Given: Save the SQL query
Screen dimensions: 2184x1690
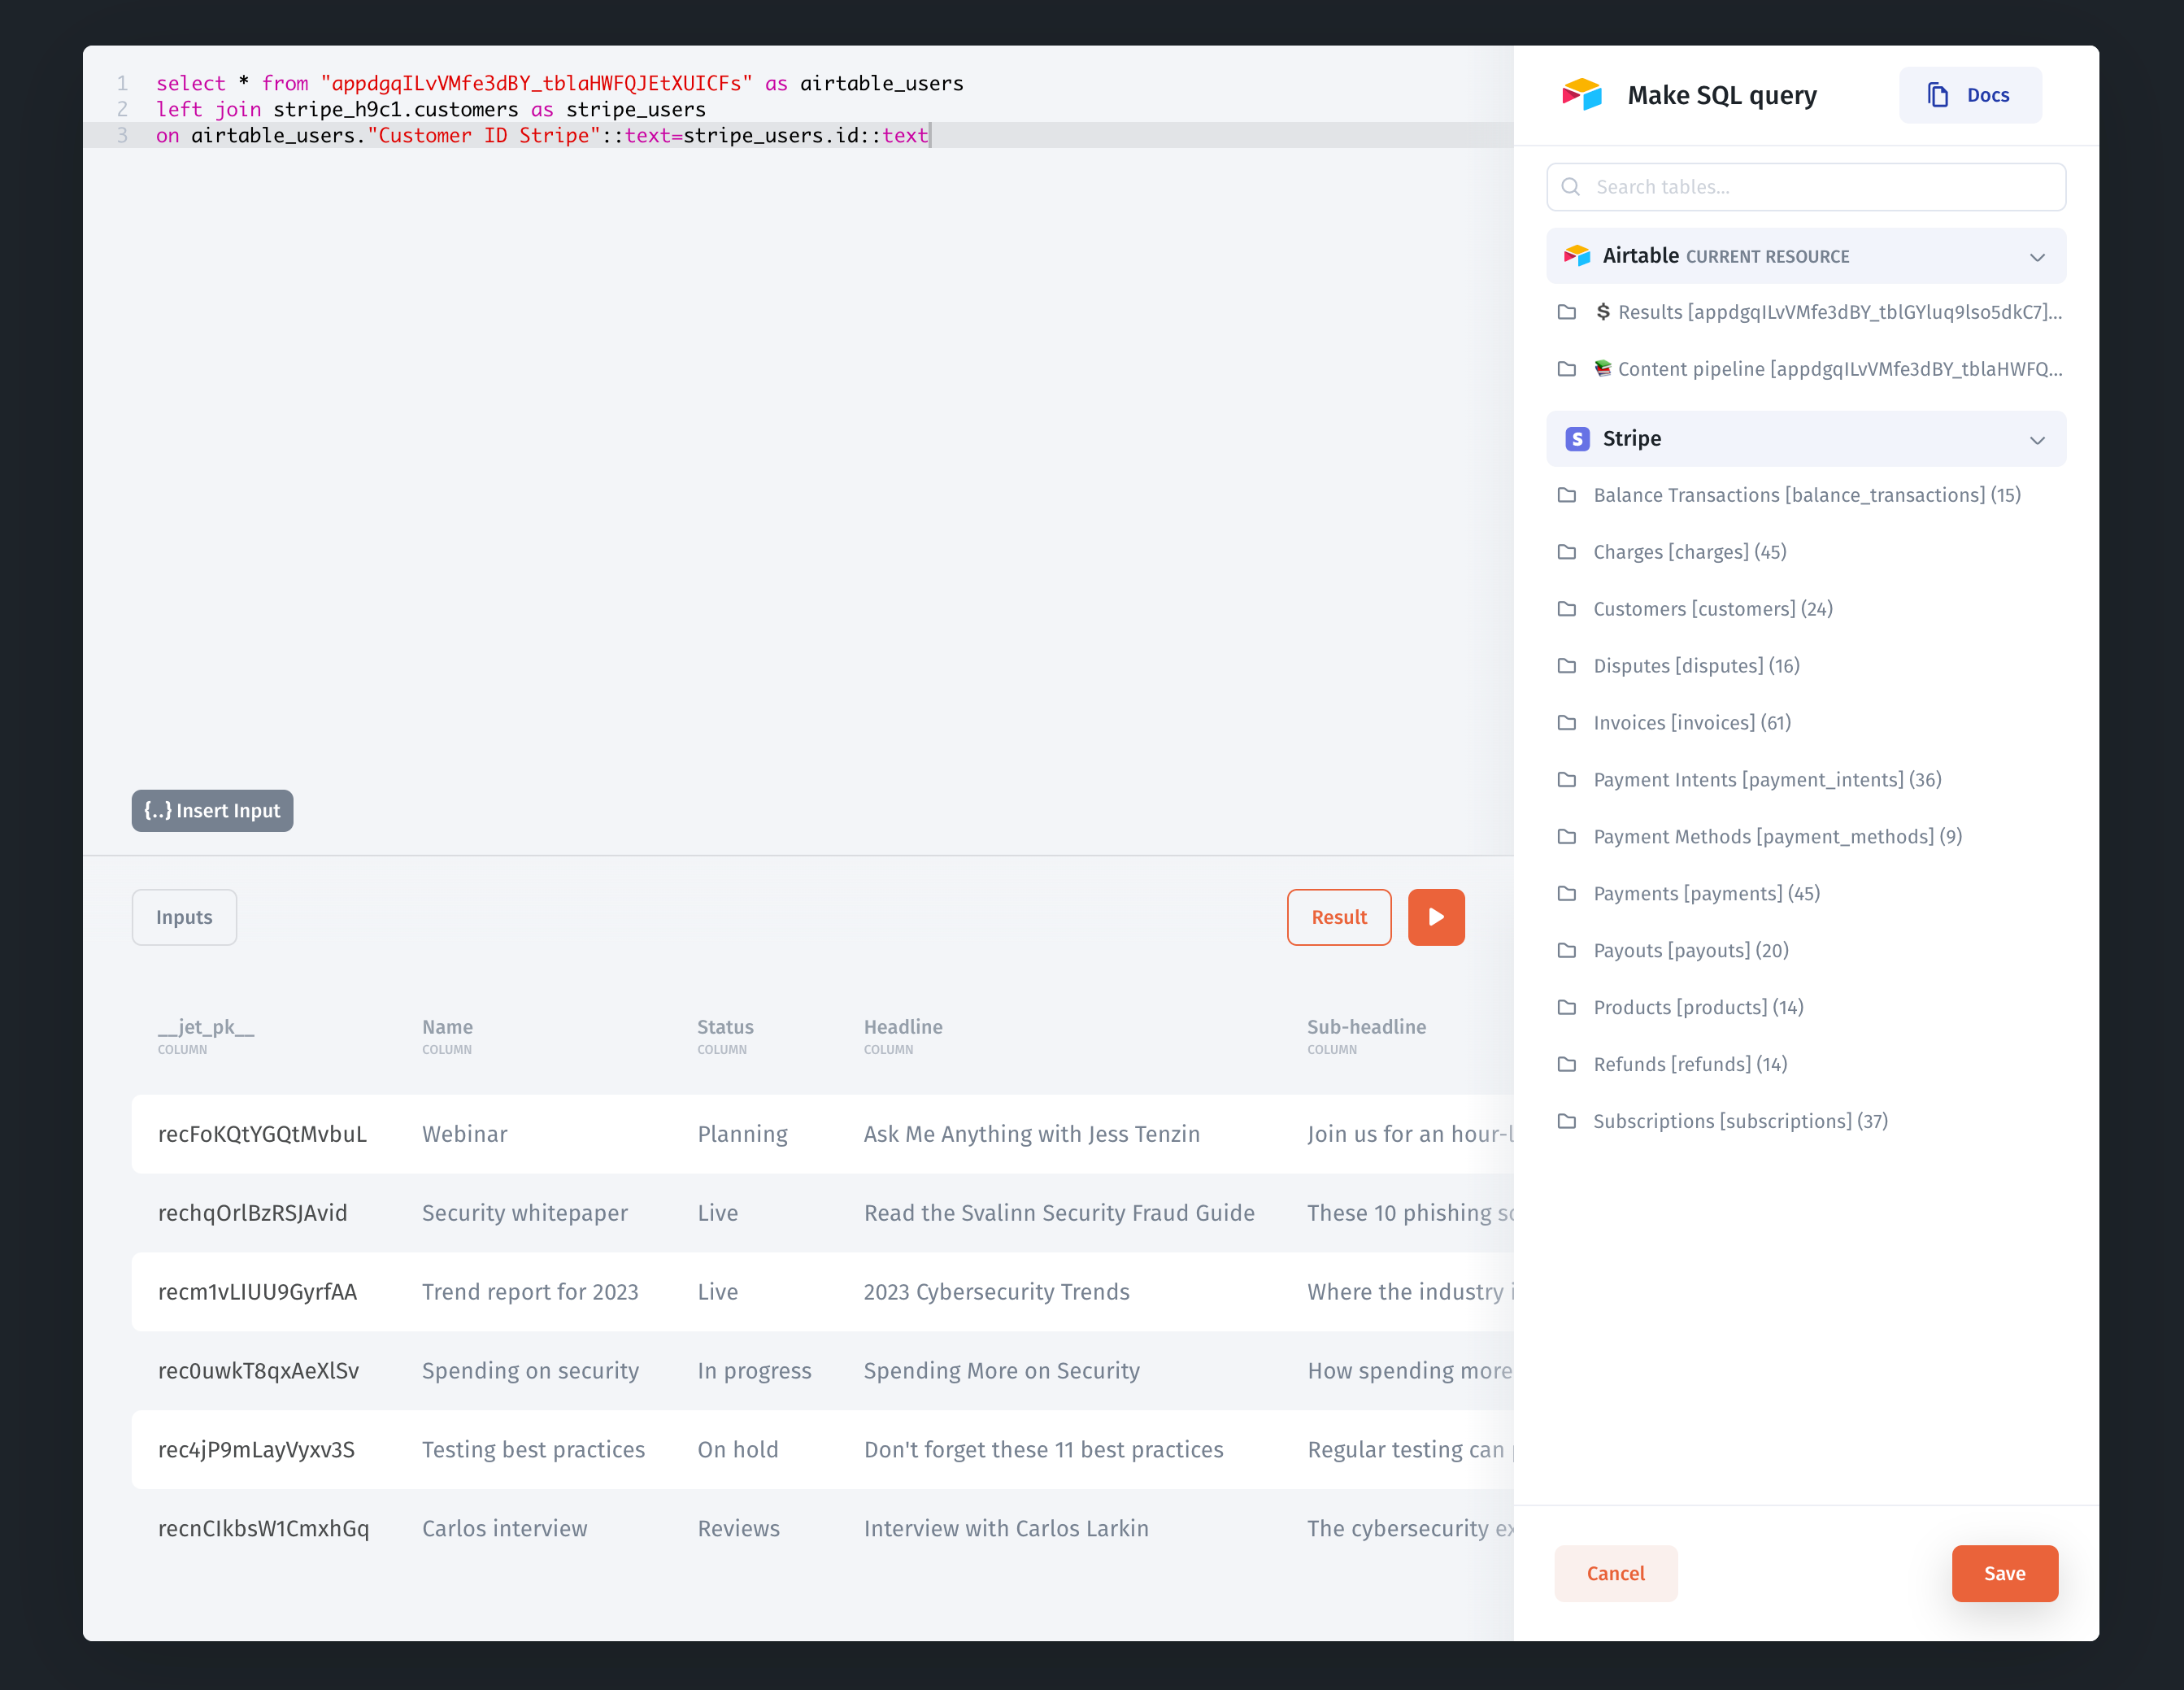Looking at the screenshot, I should [x=2005, y=1573].
